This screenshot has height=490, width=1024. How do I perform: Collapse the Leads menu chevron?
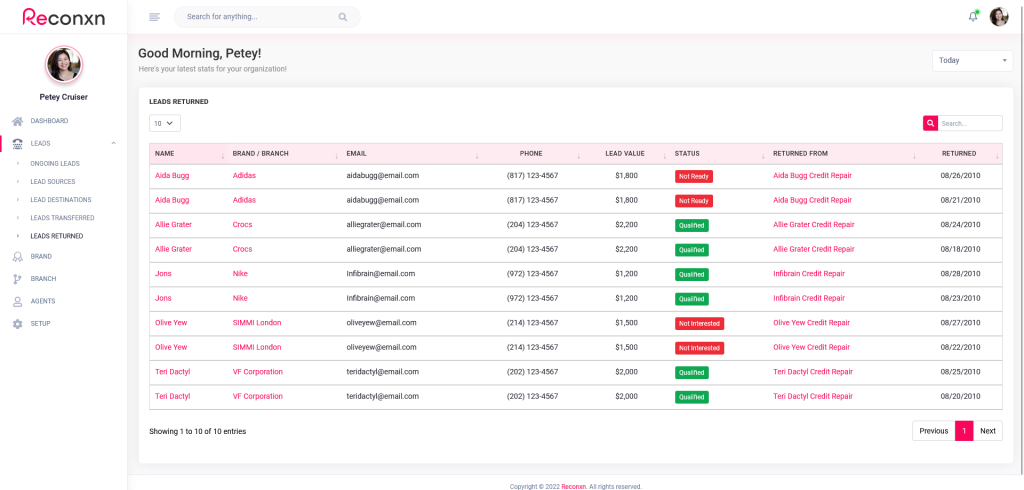114,143
